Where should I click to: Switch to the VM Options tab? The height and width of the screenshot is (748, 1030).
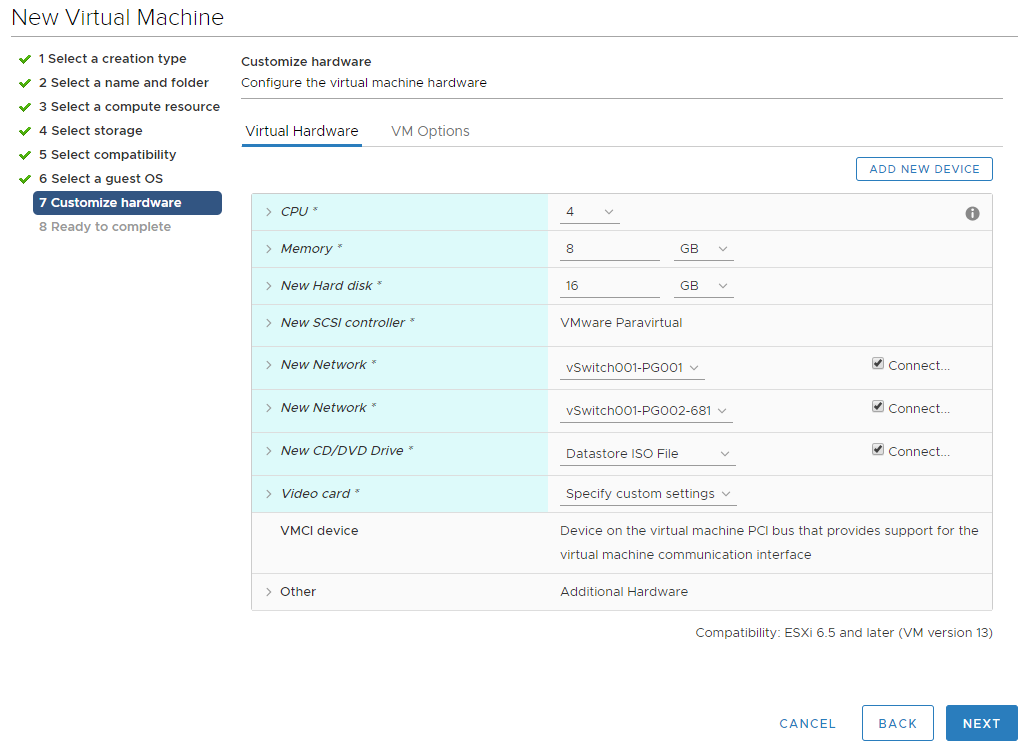click(x=430, y=131)
